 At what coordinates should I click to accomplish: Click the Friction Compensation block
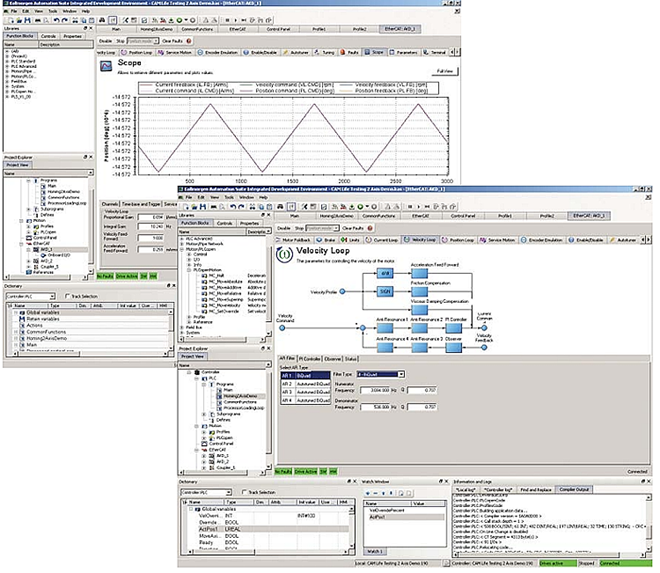(419, 291)
